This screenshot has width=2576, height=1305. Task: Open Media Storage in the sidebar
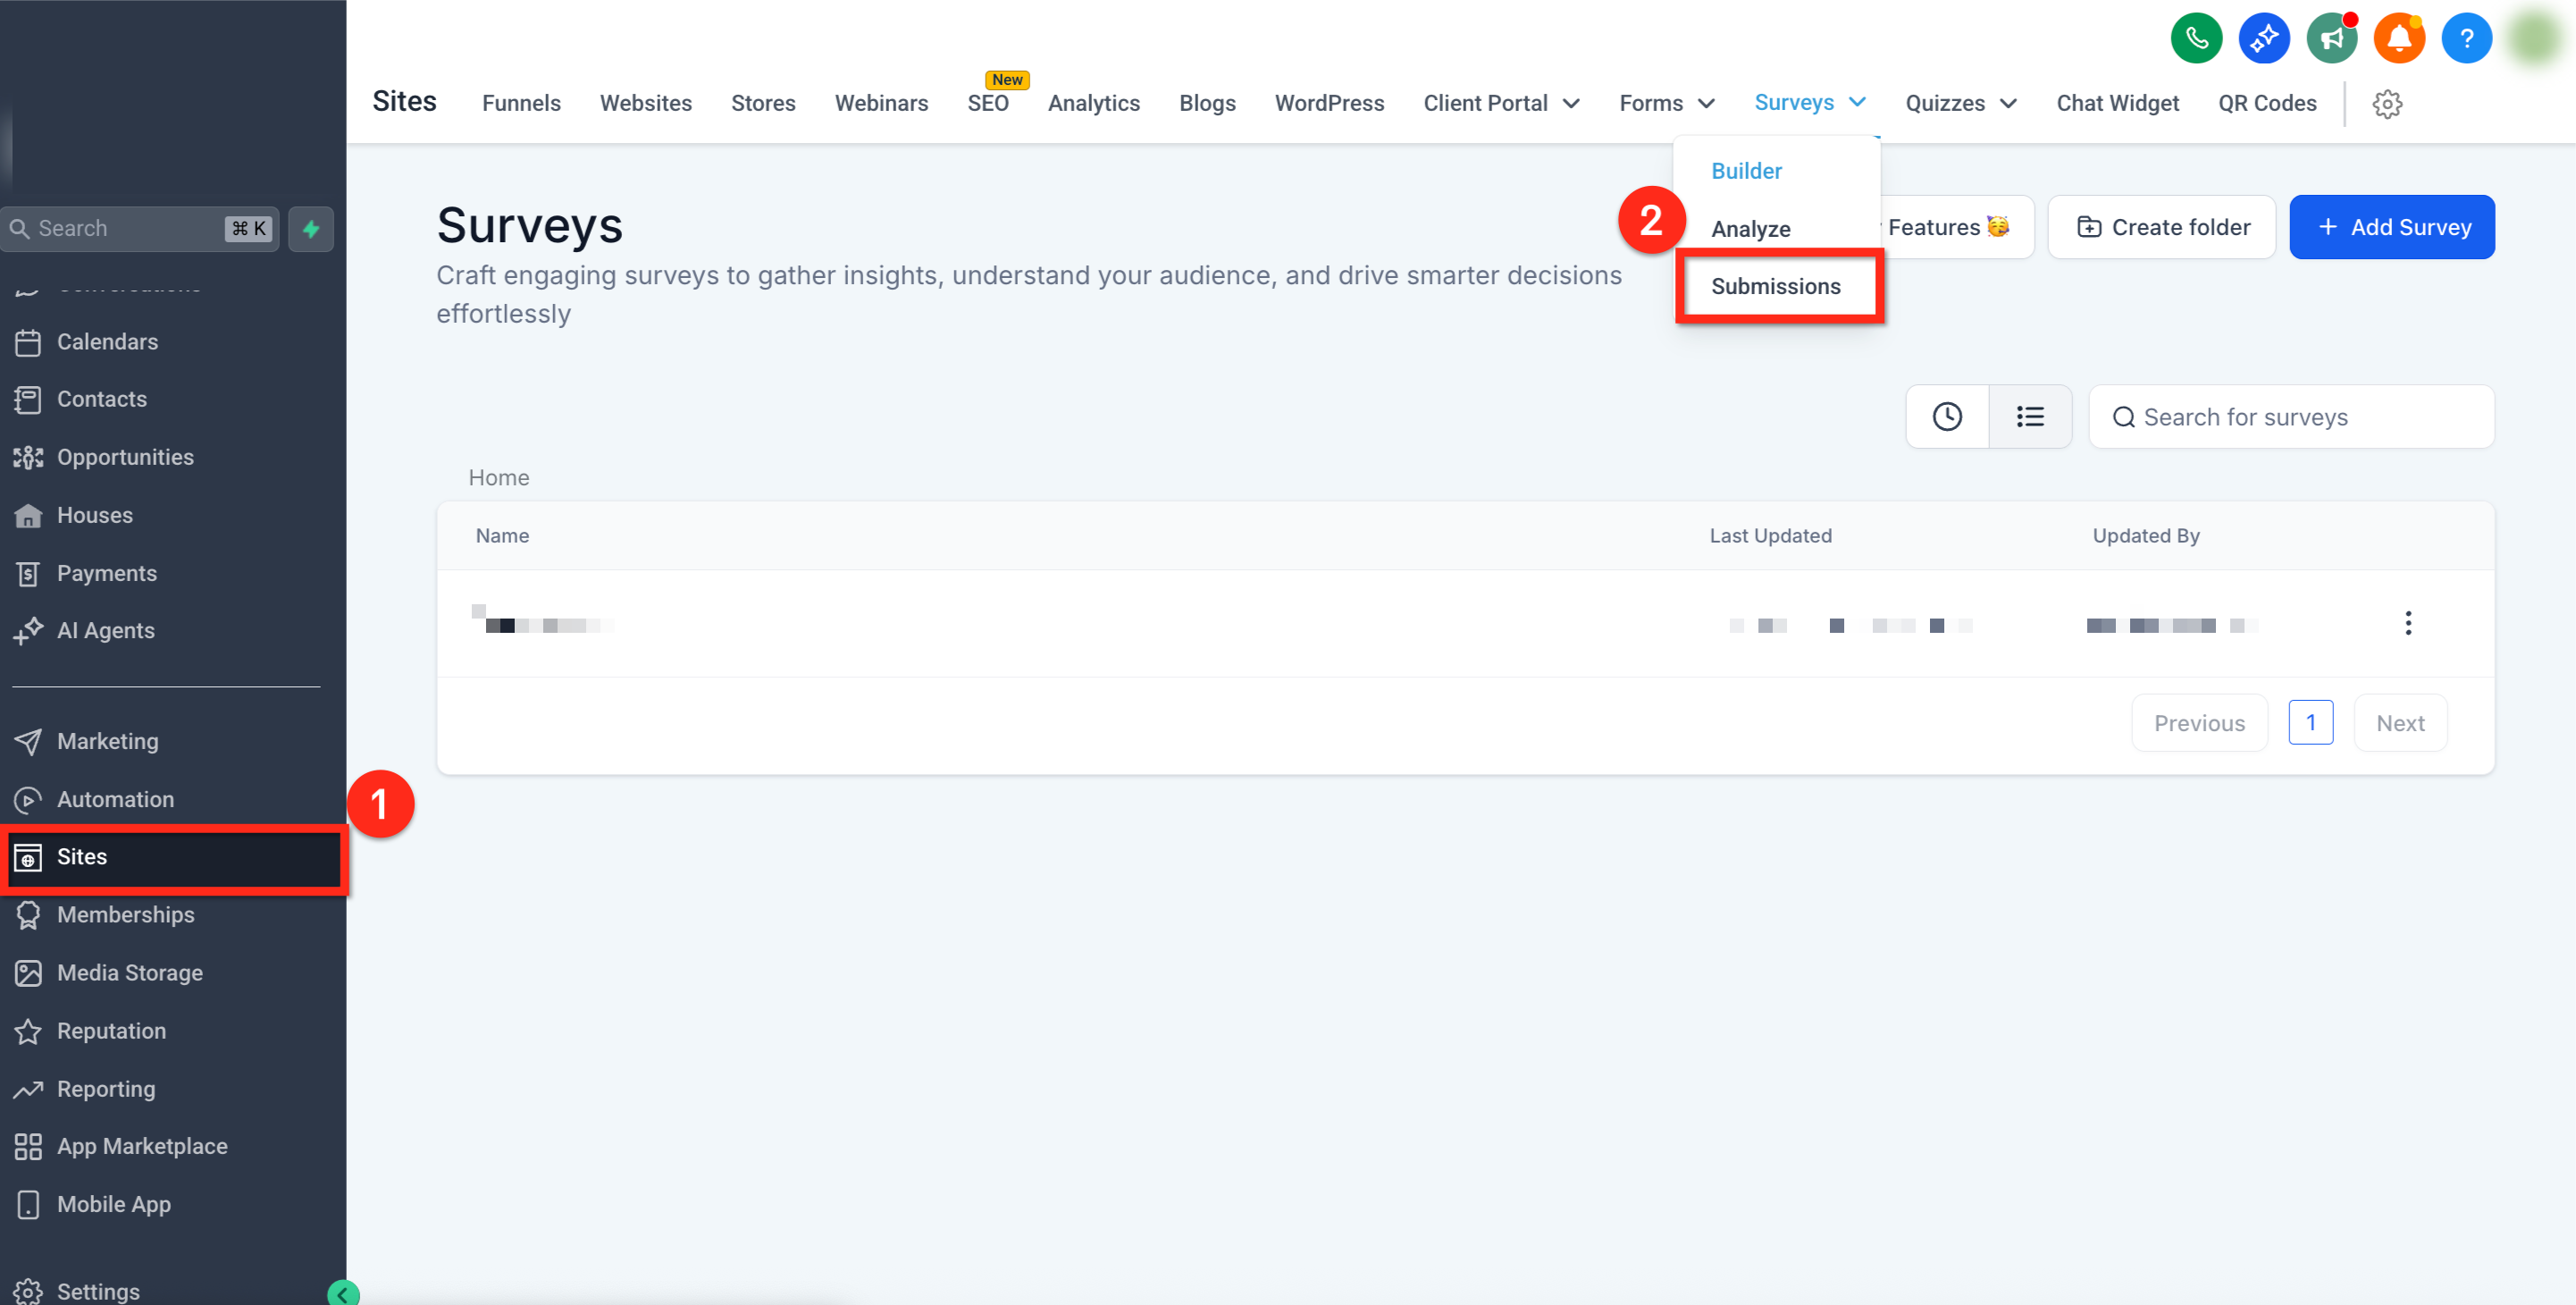coord(130,972)
